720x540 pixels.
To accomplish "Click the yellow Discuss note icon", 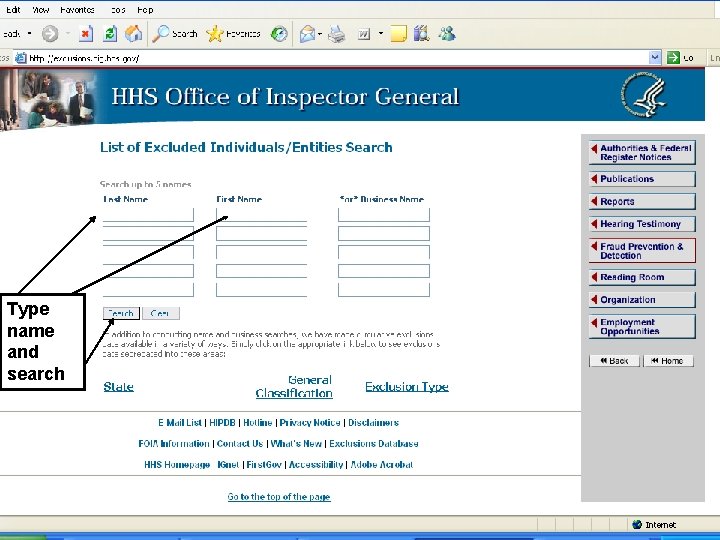I will pyautogui.click(x=398, y=34).
